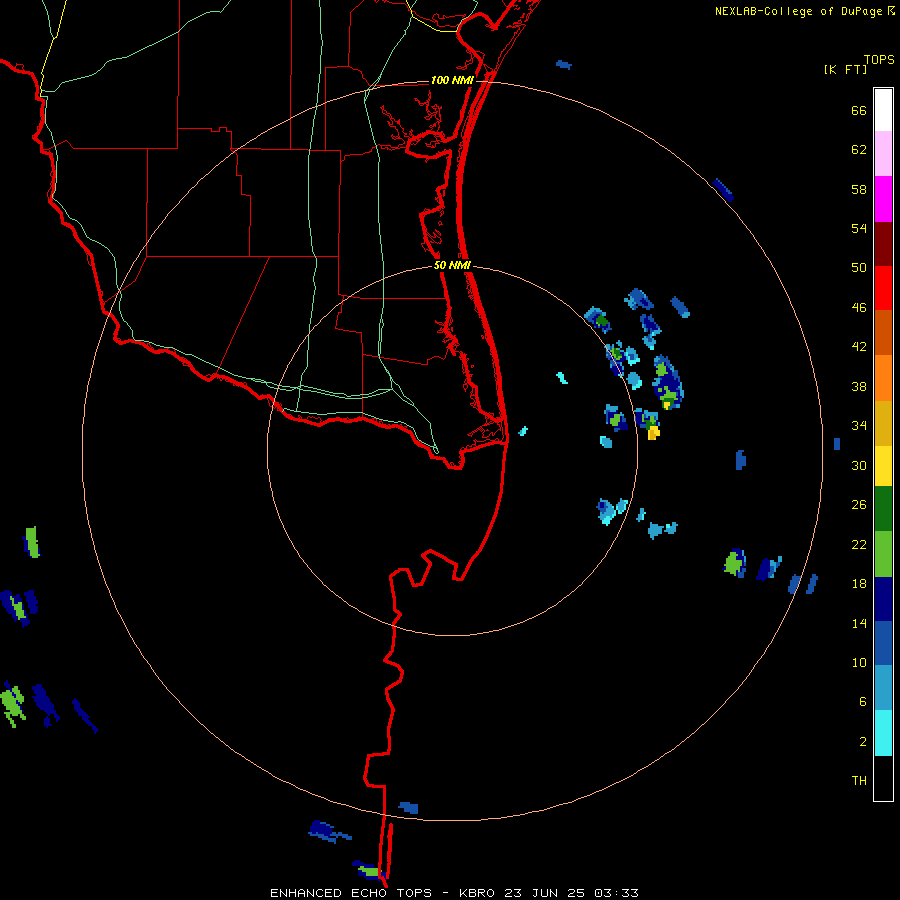Viewport: 900px width, 900px height.
Task: Click the legend value '66'
Action: pyautogui.click(x=859, y=110)
